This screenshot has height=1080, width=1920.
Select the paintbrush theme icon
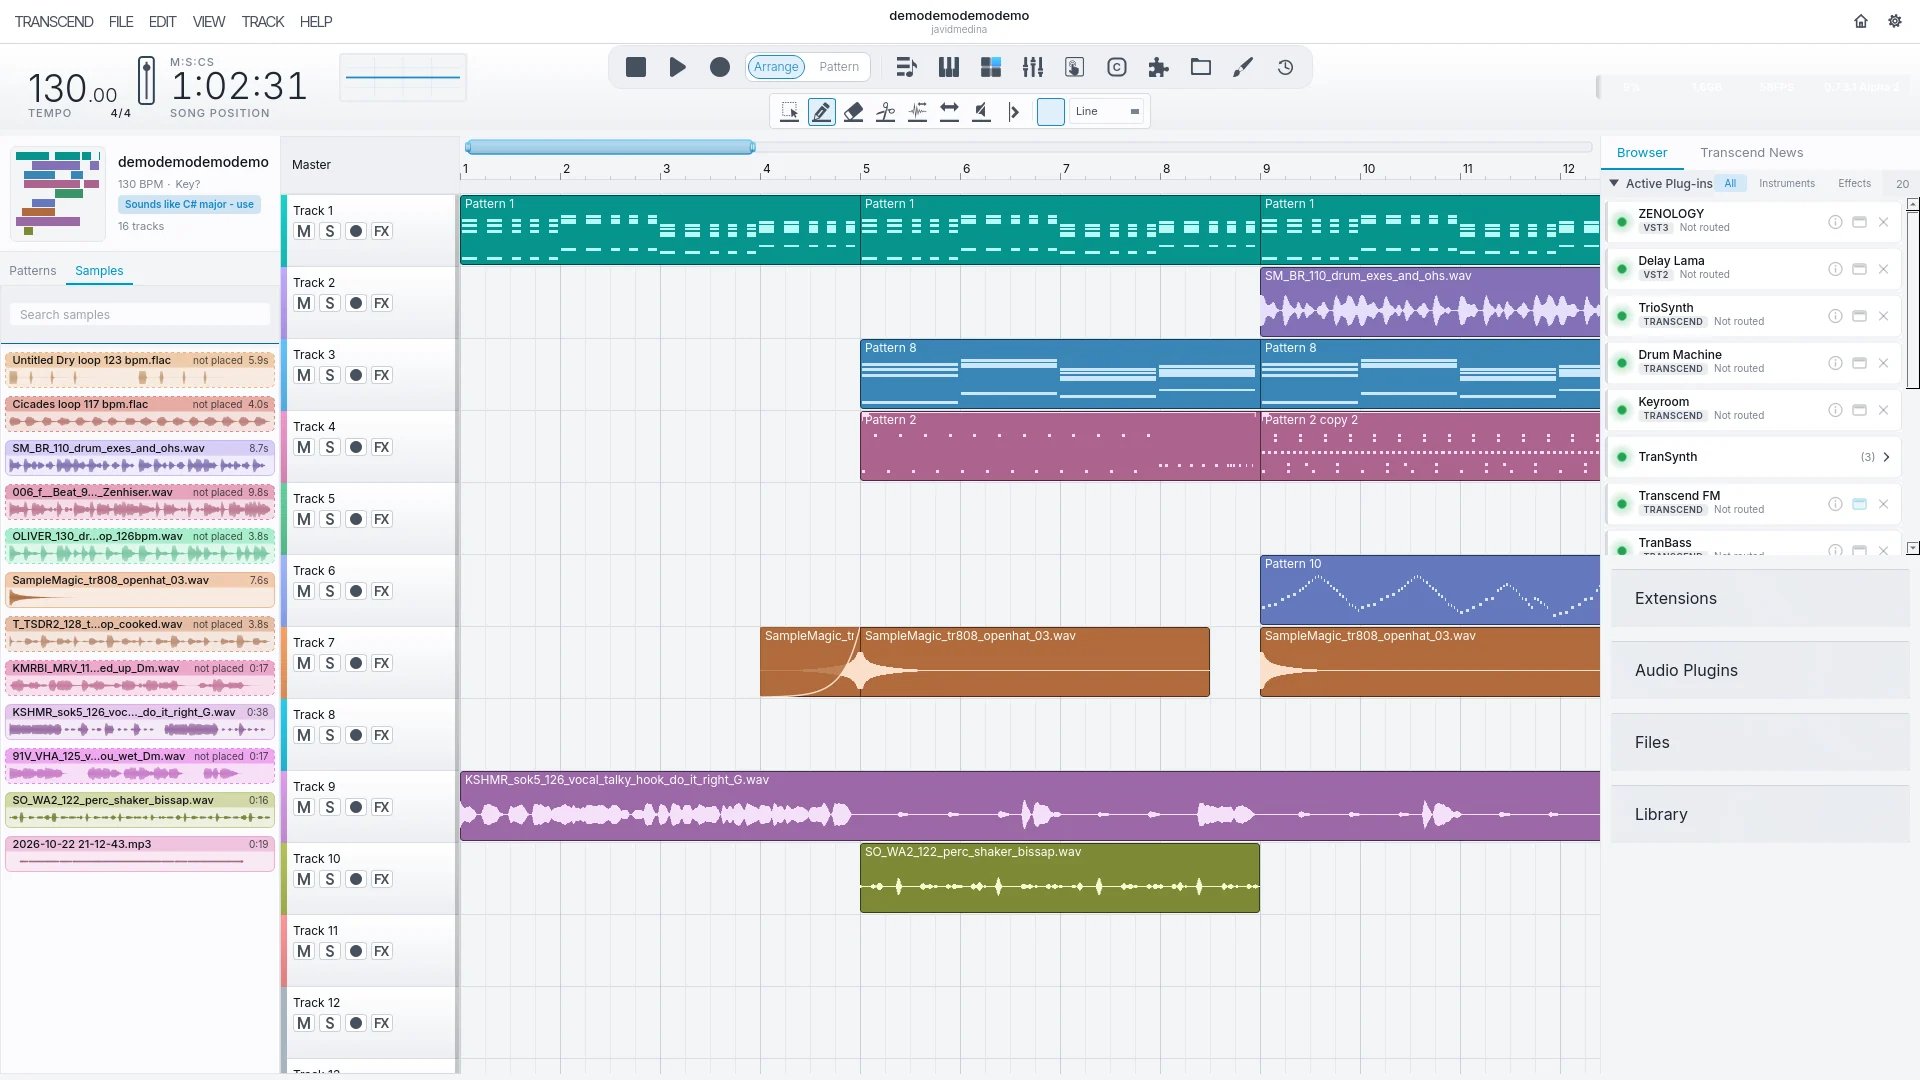[1243, 67]
